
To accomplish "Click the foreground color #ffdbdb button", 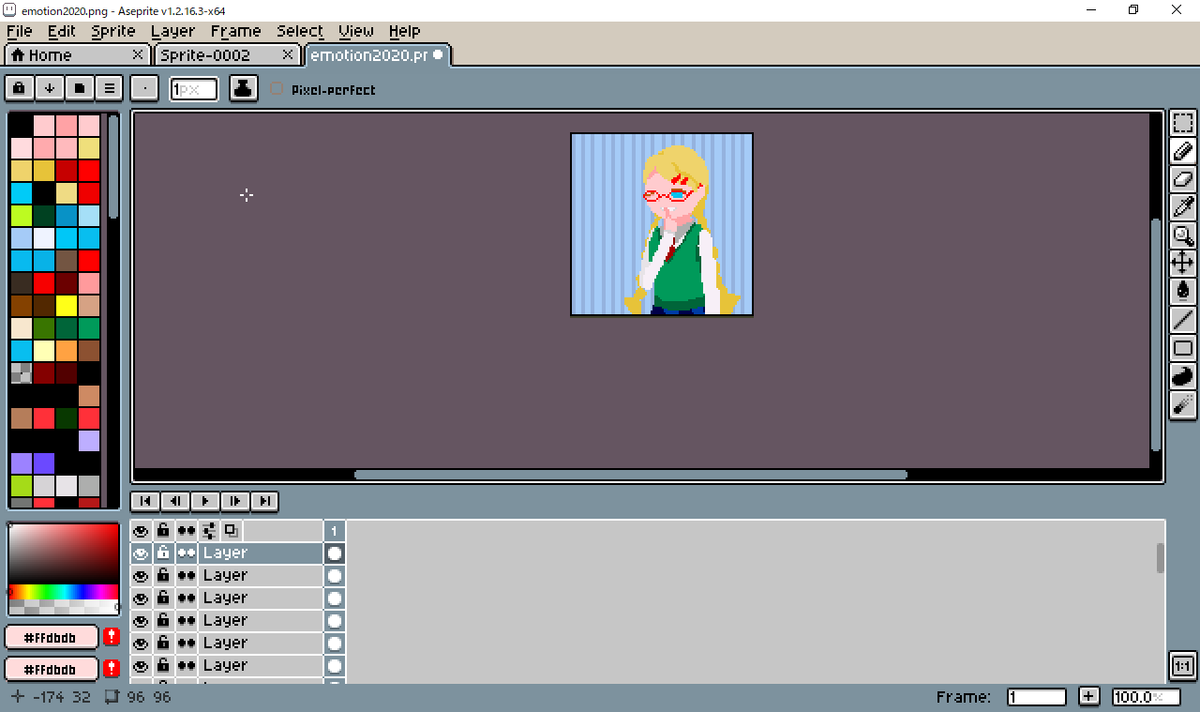I will 51,636.
